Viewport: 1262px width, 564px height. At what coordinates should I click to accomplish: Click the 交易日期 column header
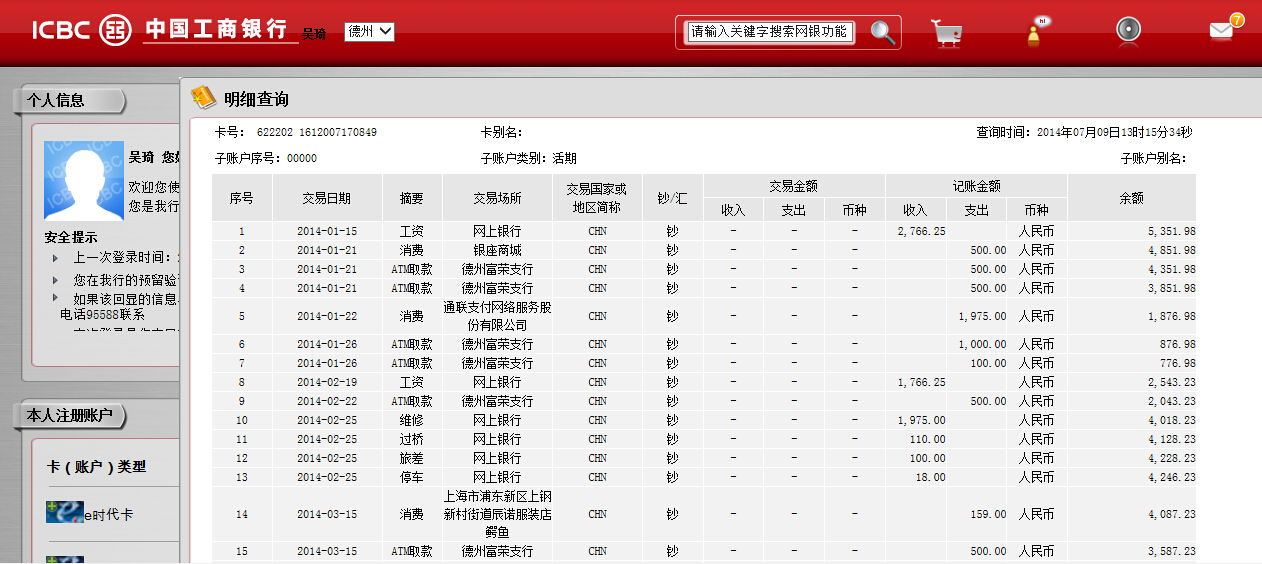point(327,198)
